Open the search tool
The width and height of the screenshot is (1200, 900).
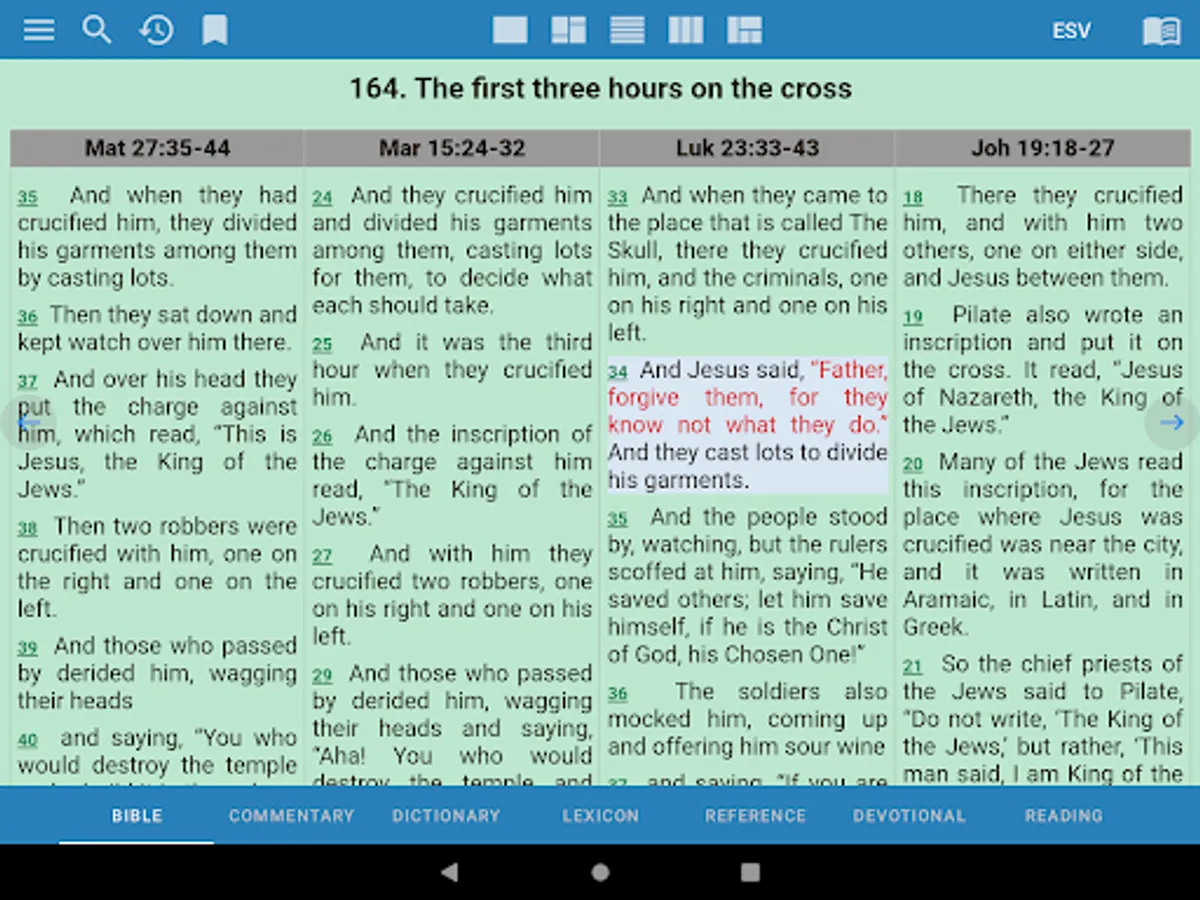[x=97, y=30]
